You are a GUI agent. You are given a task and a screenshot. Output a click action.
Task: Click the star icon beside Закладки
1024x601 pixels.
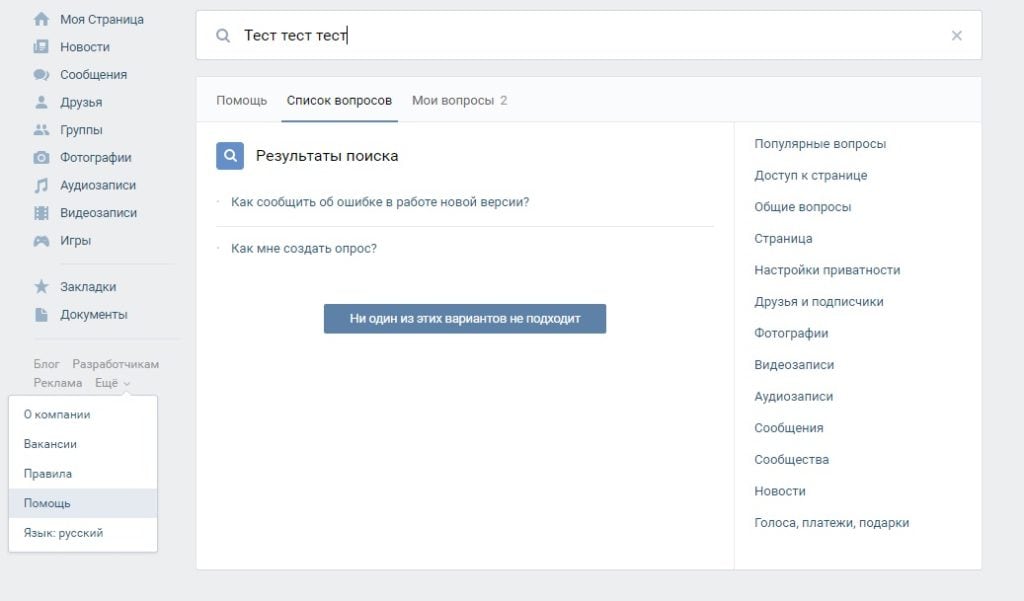click(41, 287)
